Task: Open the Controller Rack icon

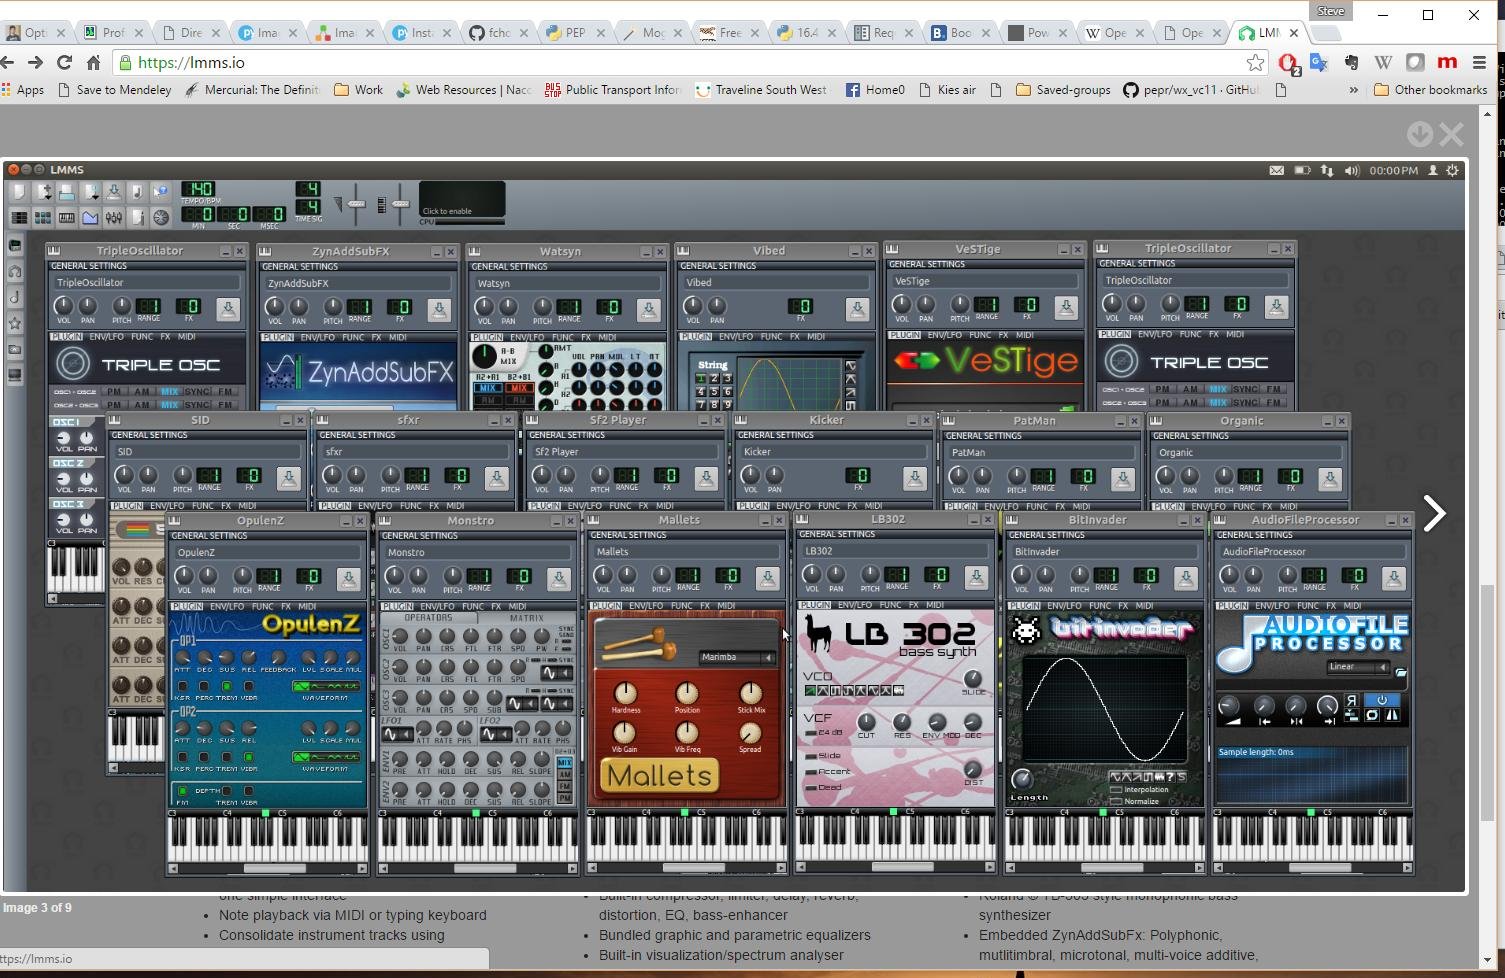Action: [x=160, y=217]
